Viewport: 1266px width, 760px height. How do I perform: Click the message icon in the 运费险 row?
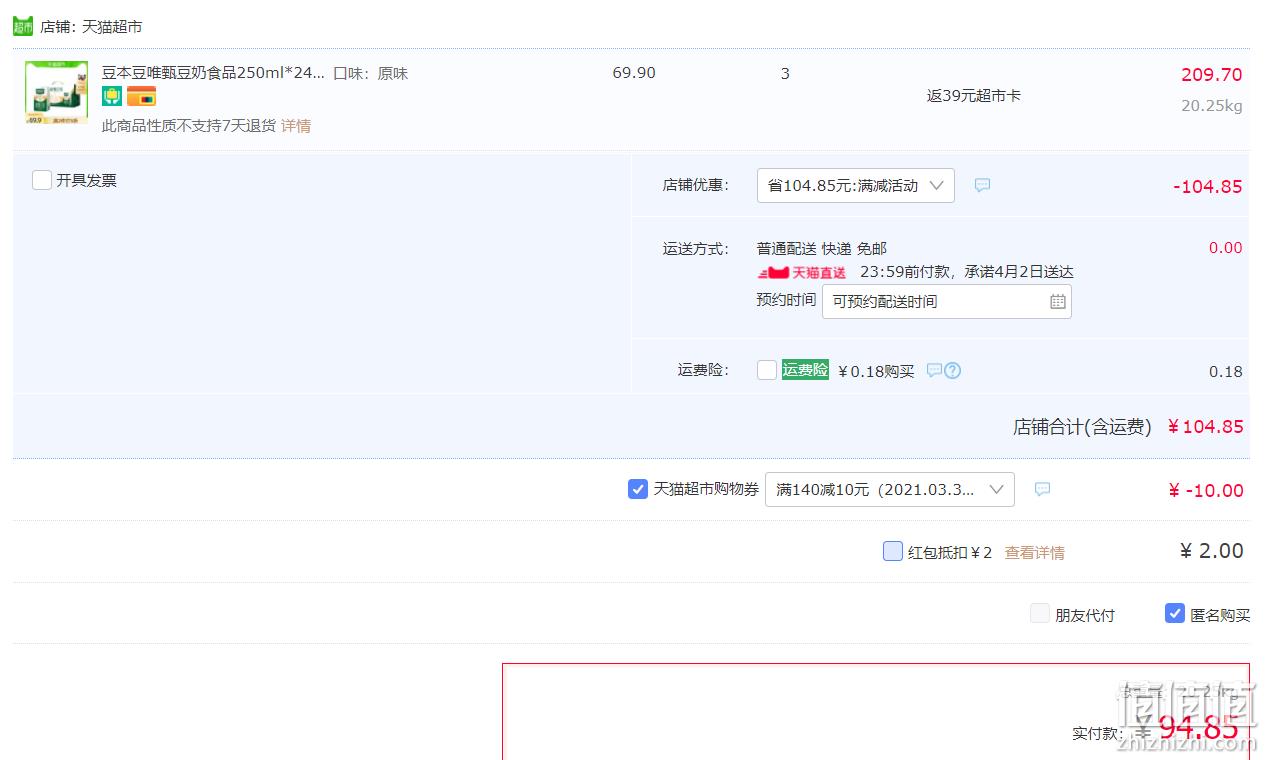[934, 370]
